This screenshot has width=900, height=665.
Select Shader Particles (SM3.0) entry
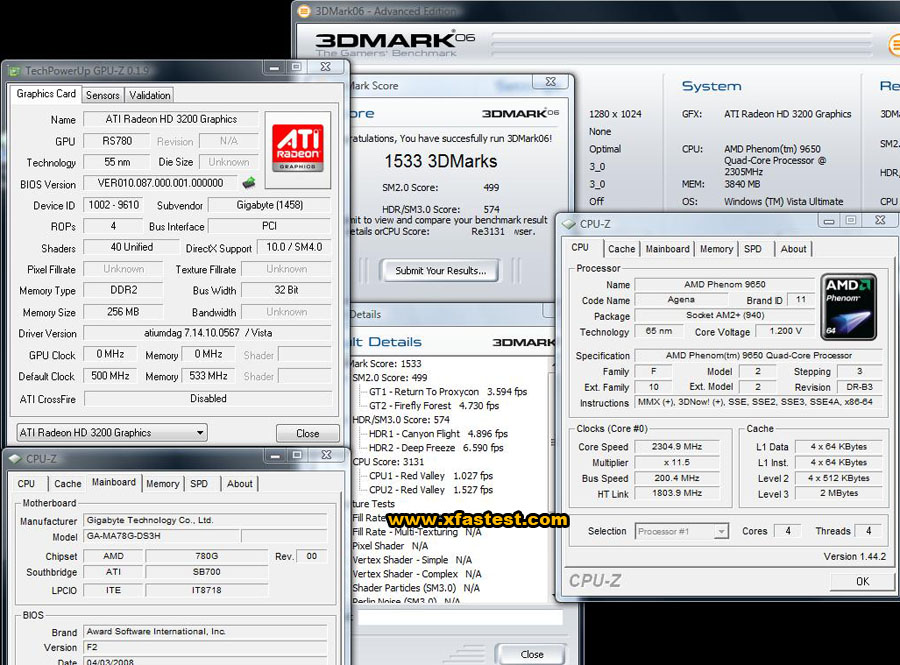416,588
